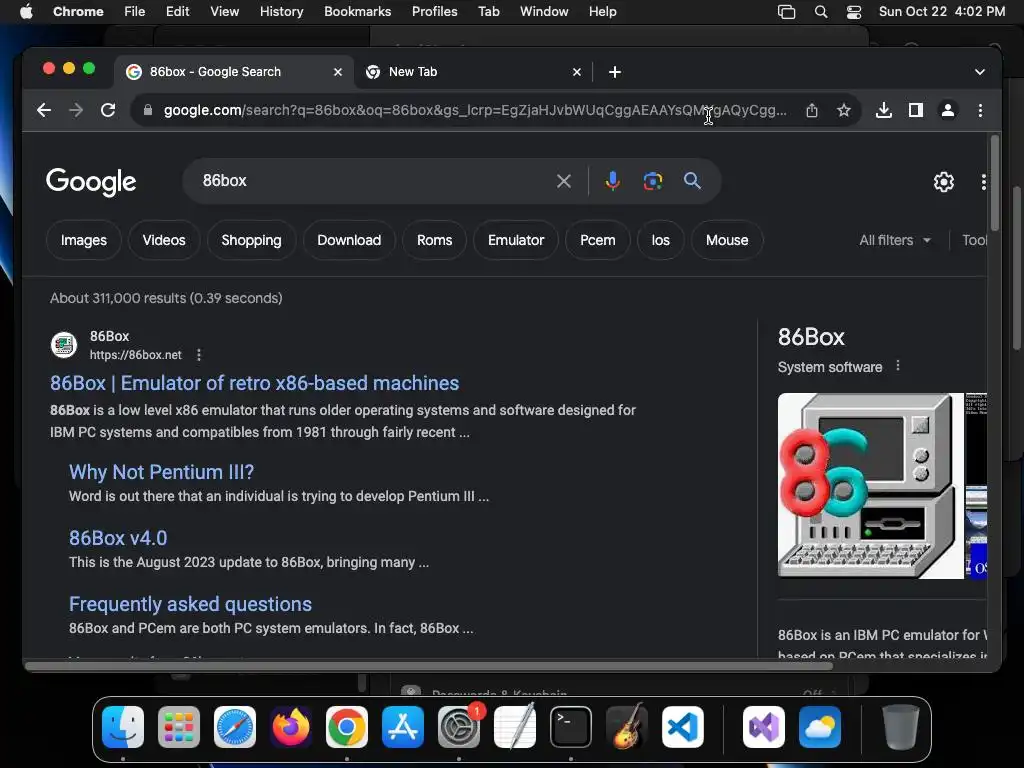Apply the Emulator search chip

[x=516, y=240]
